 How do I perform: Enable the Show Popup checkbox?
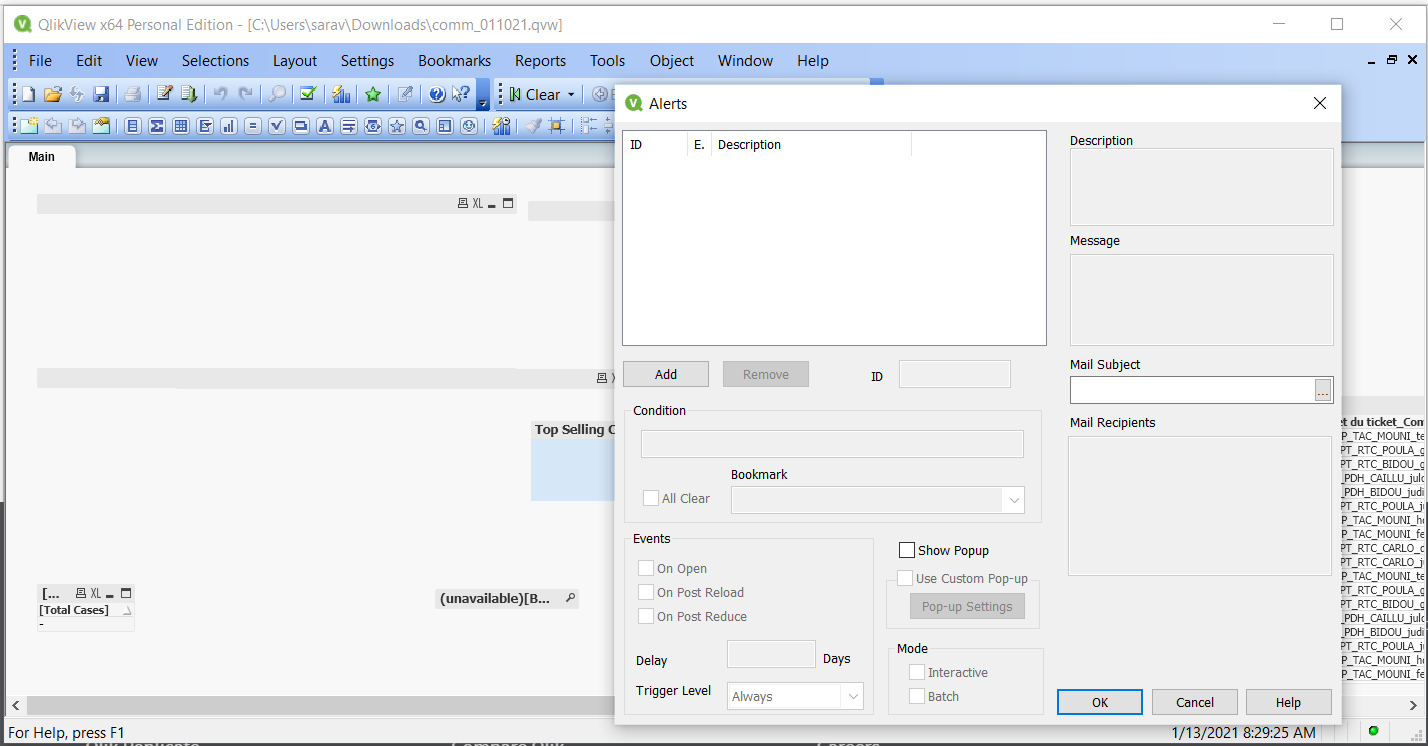[x=907, y=550]
